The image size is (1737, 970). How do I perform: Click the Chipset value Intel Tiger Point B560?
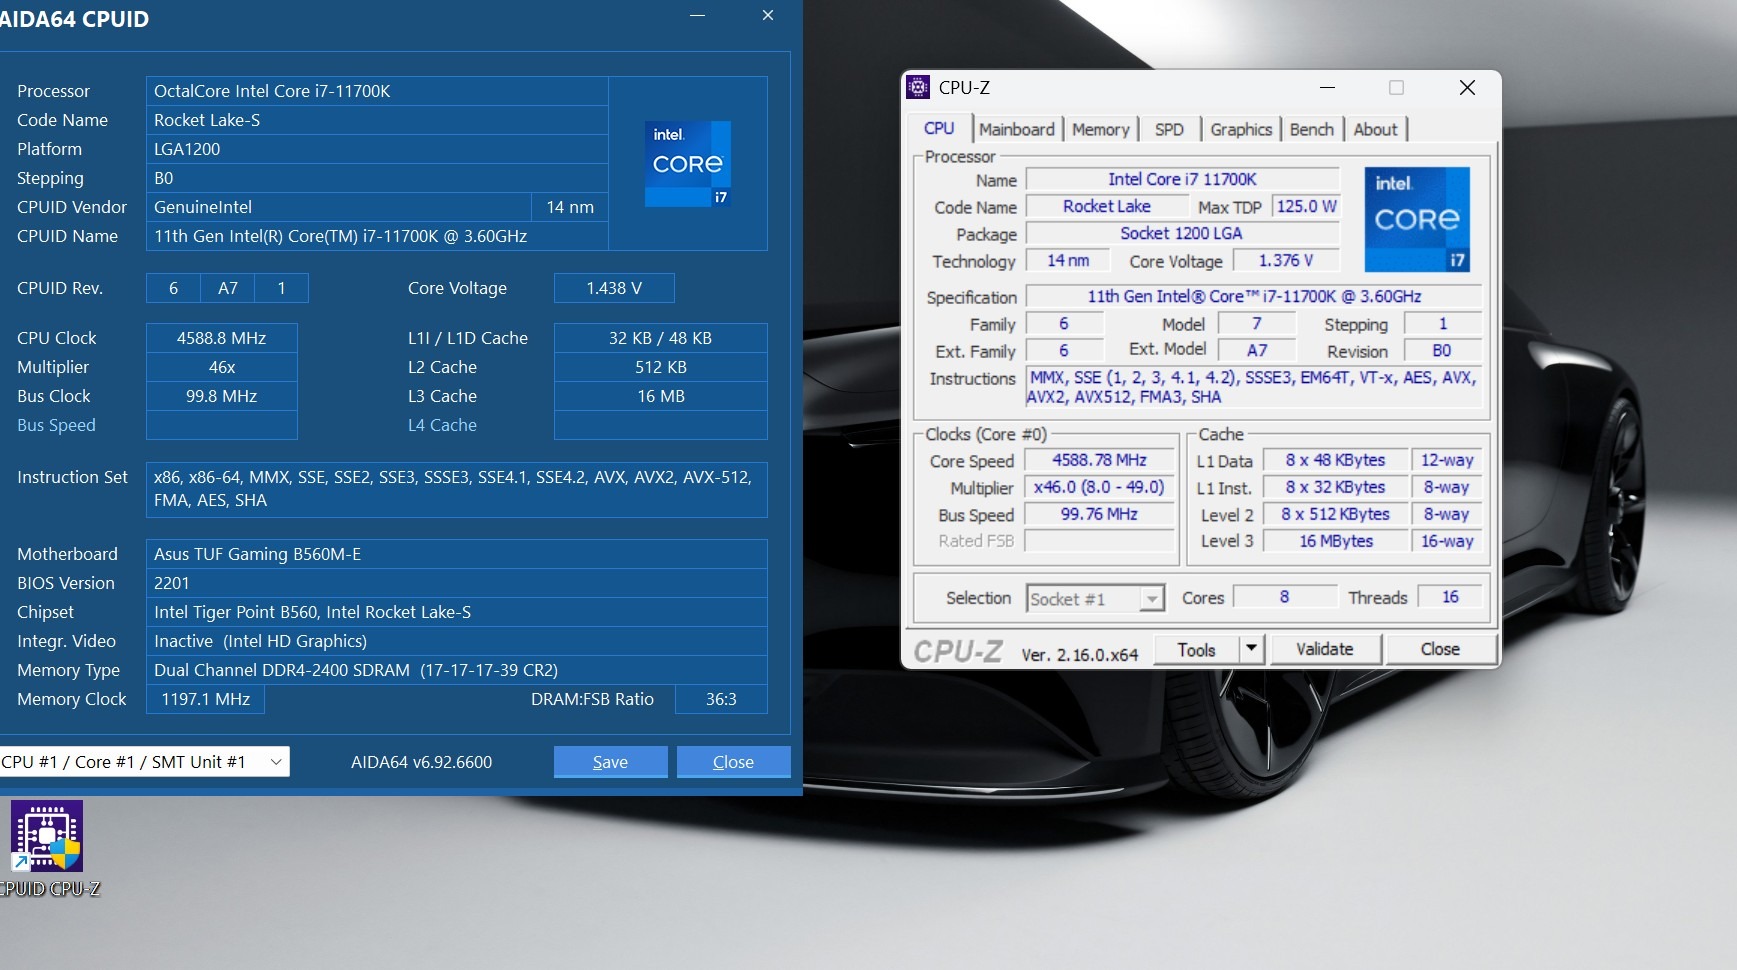pos(457,612)
